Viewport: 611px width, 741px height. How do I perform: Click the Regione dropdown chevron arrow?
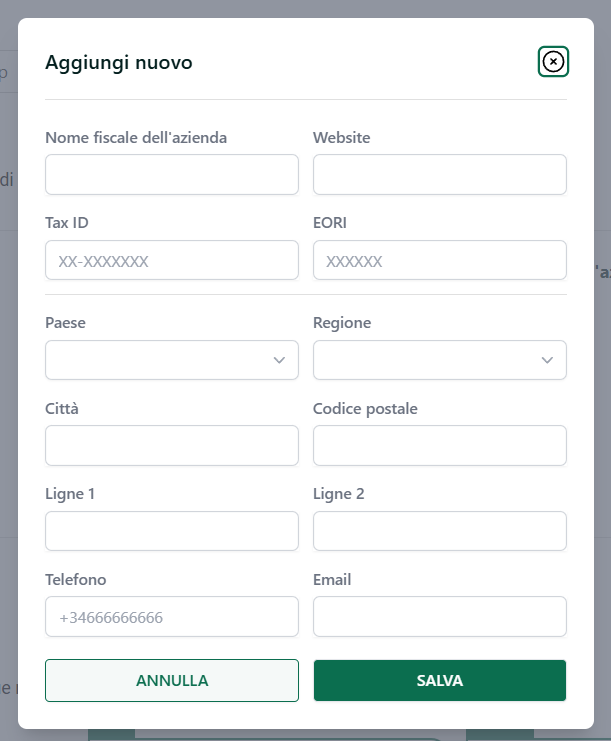coord(547,361)
